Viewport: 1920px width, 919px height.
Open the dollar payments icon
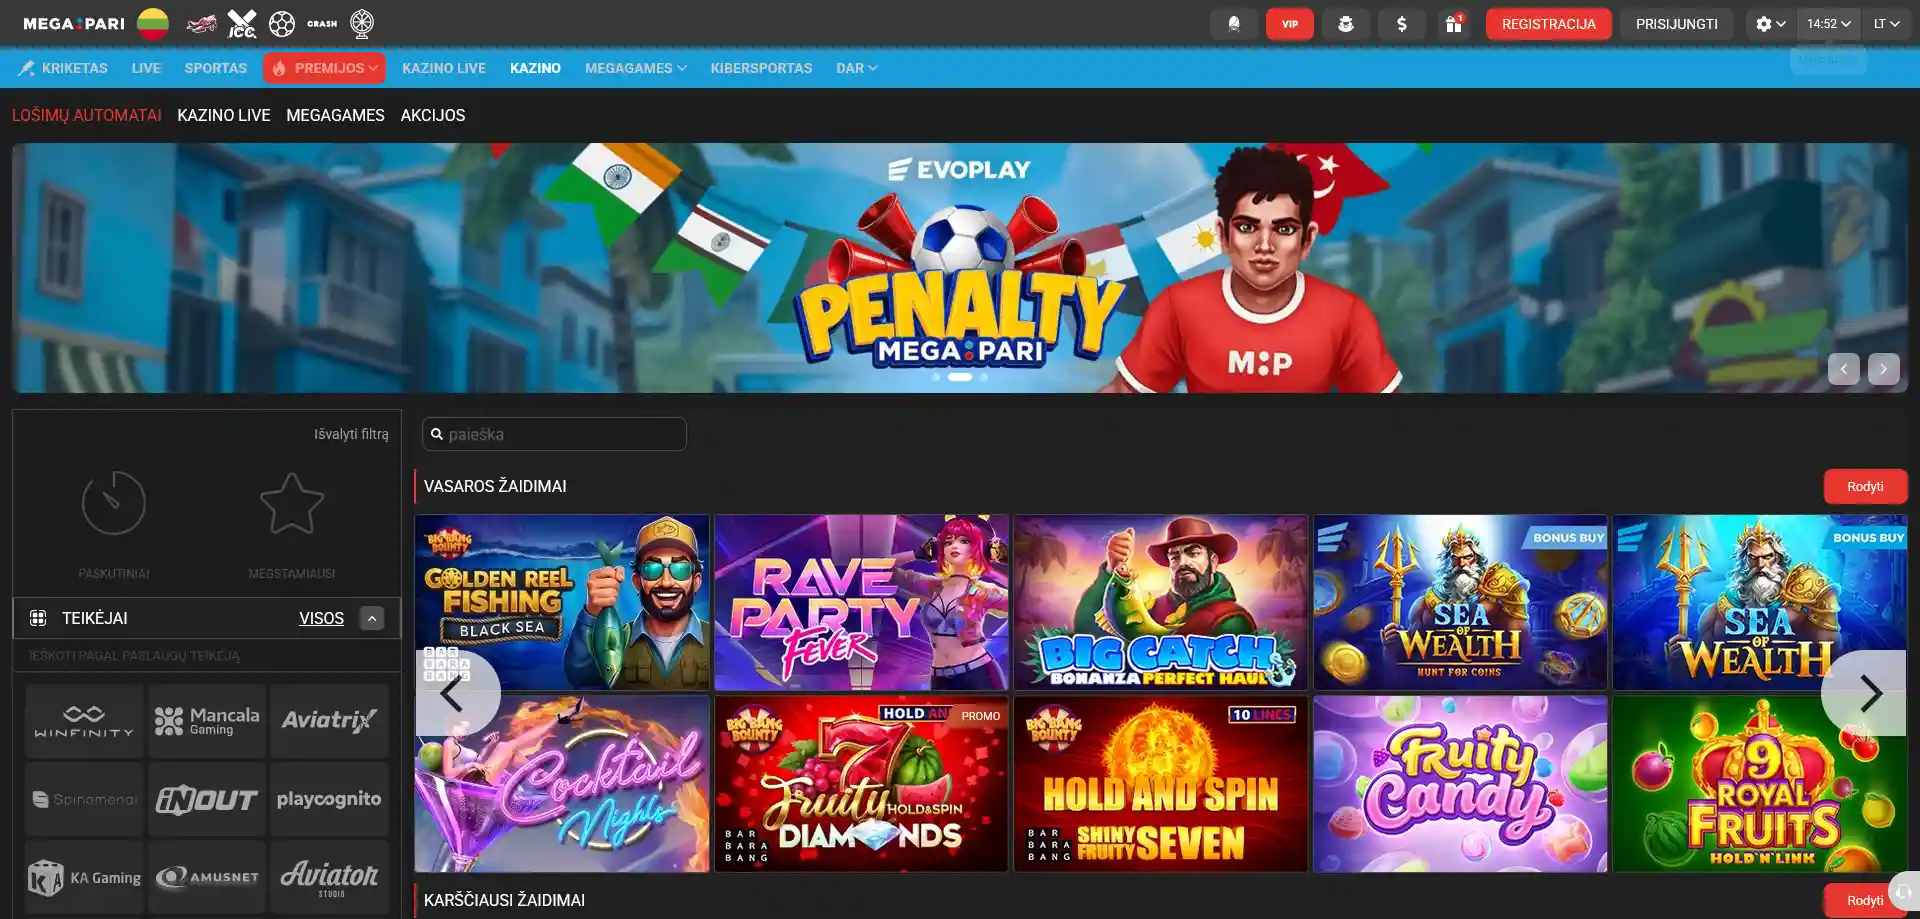[x=1402, y=24]
